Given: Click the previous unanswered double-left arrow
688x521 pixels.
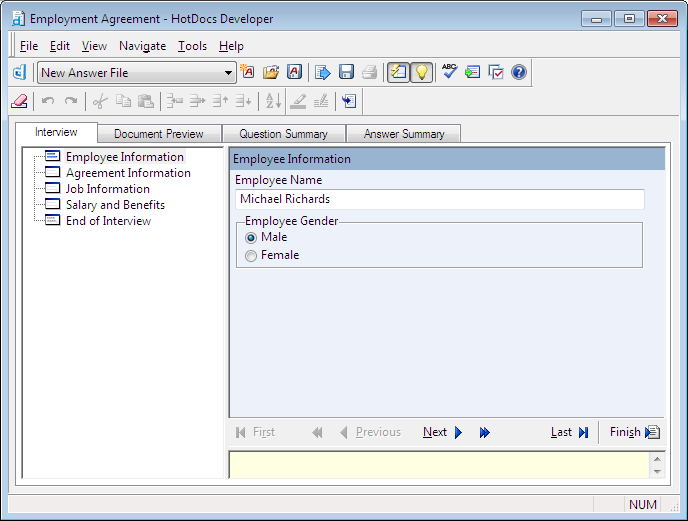Looking at the screenshot, I should [317, 433].
